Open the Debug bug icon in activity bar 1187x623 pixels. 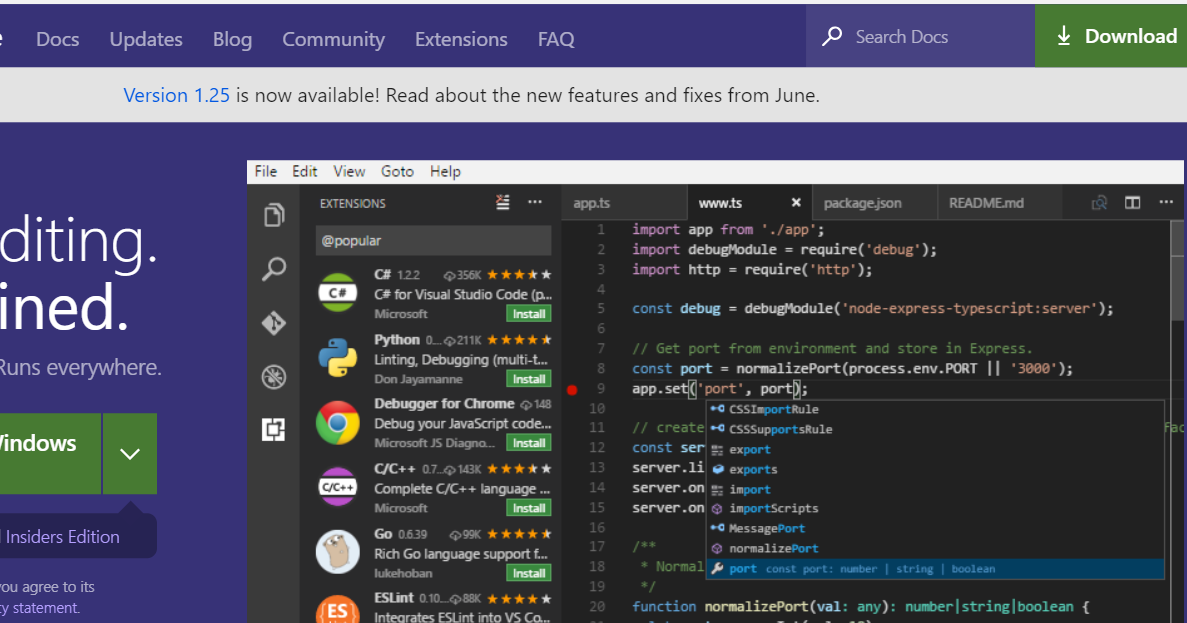[x=273, y=377]
